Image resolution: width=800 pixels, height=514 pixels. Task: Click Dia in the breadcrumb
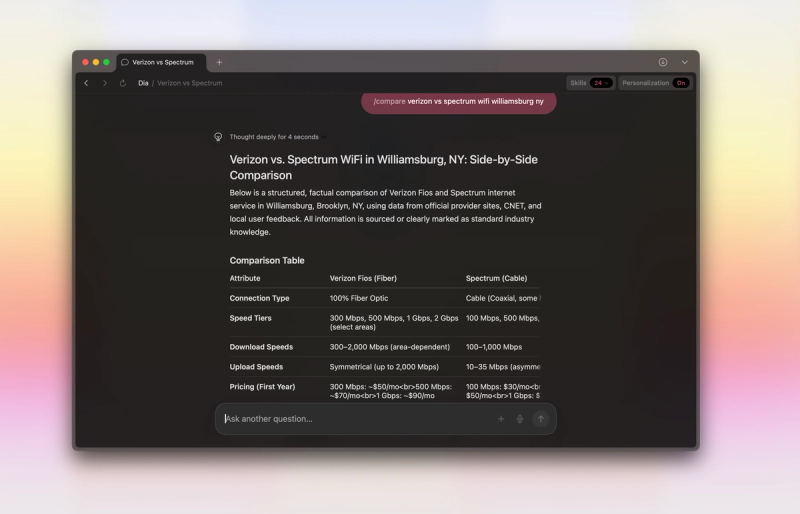click(143, 83)
